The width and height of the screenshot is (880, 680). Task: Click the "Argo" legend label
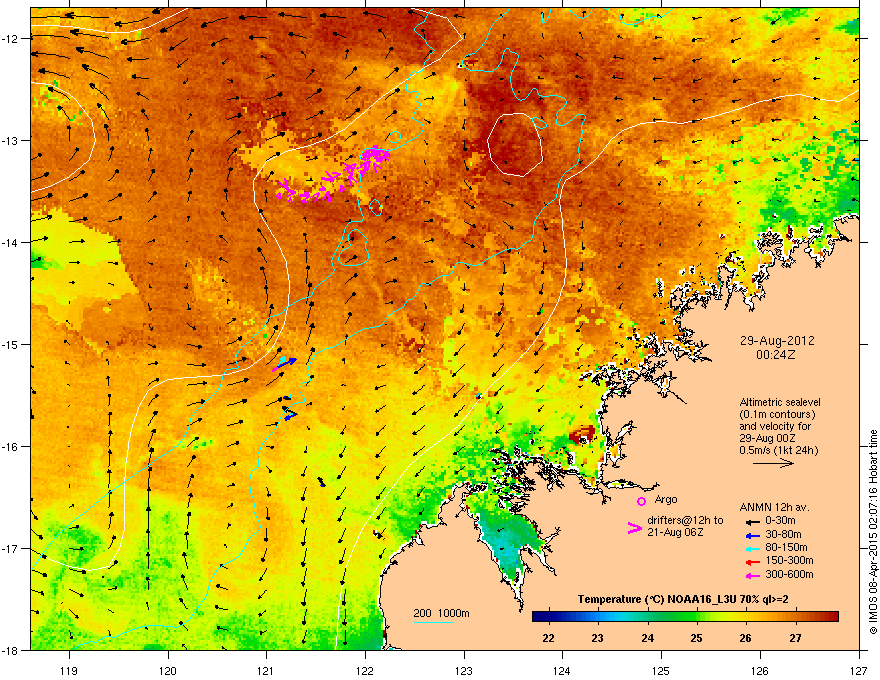[666, 500]
